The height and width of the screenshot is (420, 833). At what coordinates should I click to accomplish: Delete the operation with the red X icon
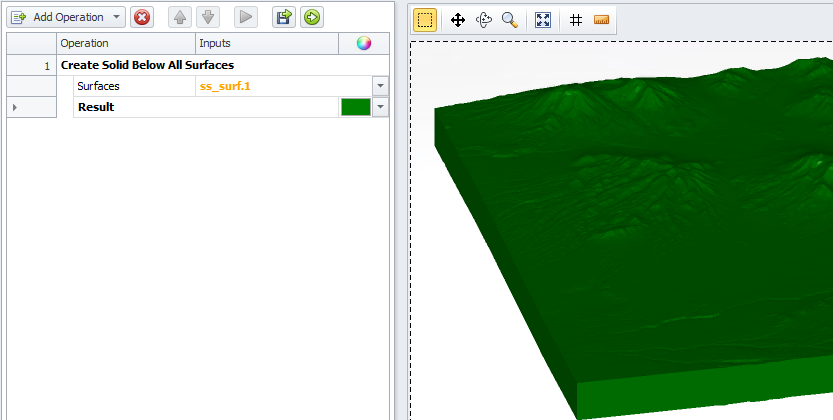click(x=142, y=18)
